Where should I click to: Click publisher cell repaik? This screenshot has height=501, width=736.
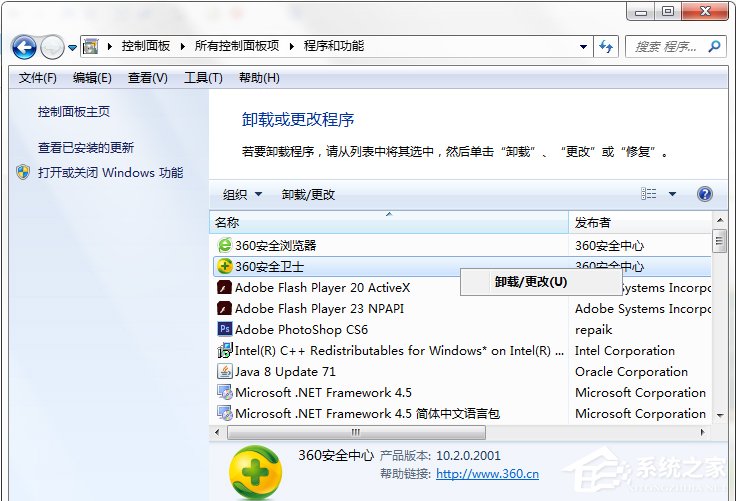click(x=593, y=330)
